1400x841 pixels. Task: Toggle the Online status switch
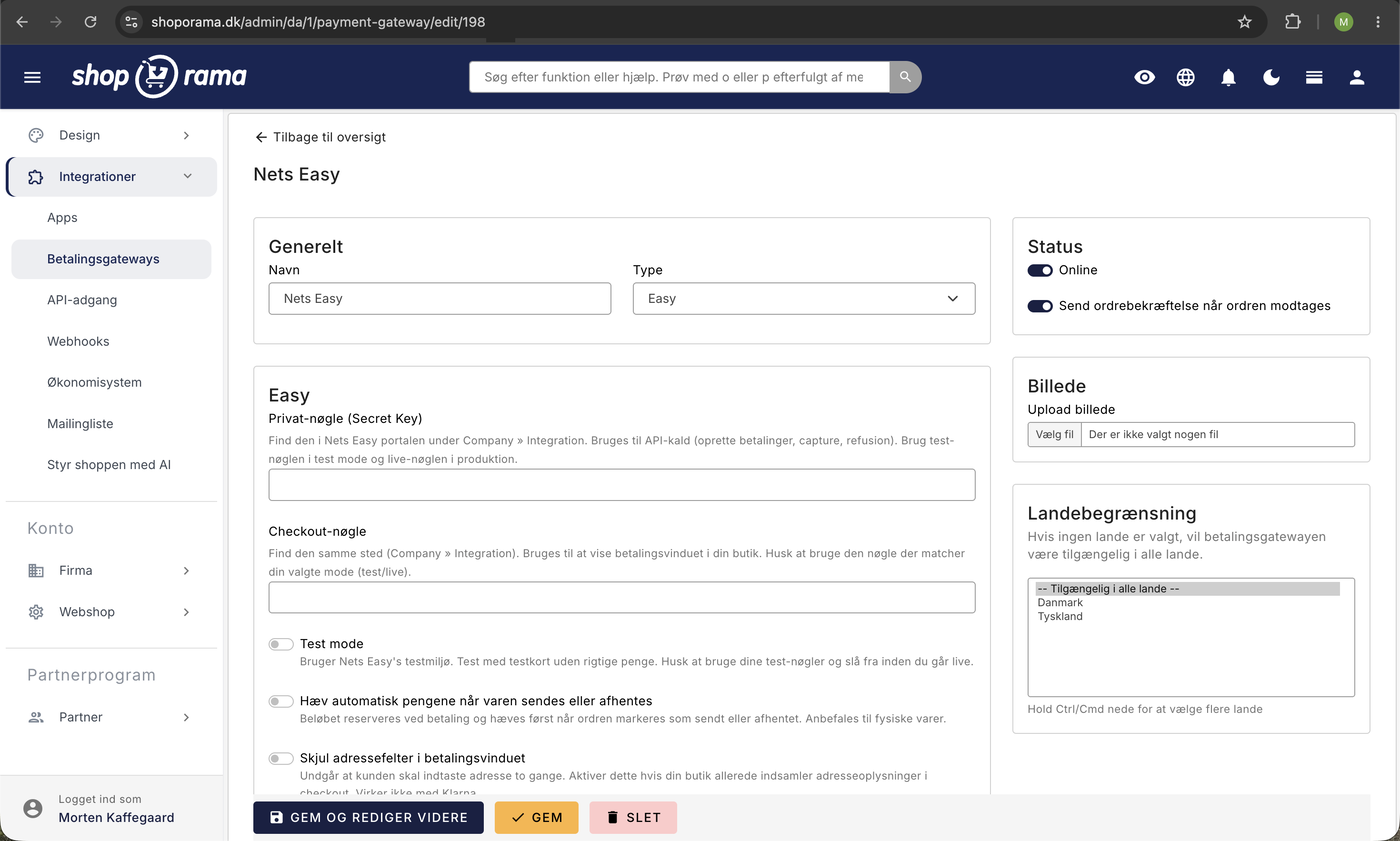click(x=1040, y=270)
